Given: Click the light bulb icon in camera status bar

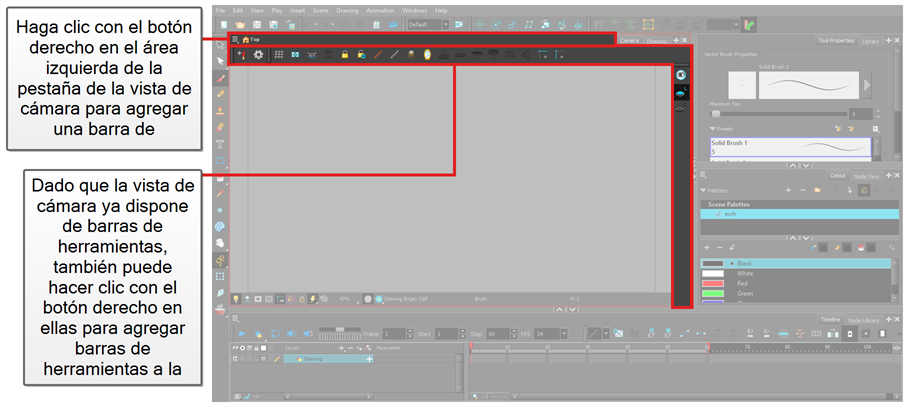Looking at the screenshot, I should [236, 298].
